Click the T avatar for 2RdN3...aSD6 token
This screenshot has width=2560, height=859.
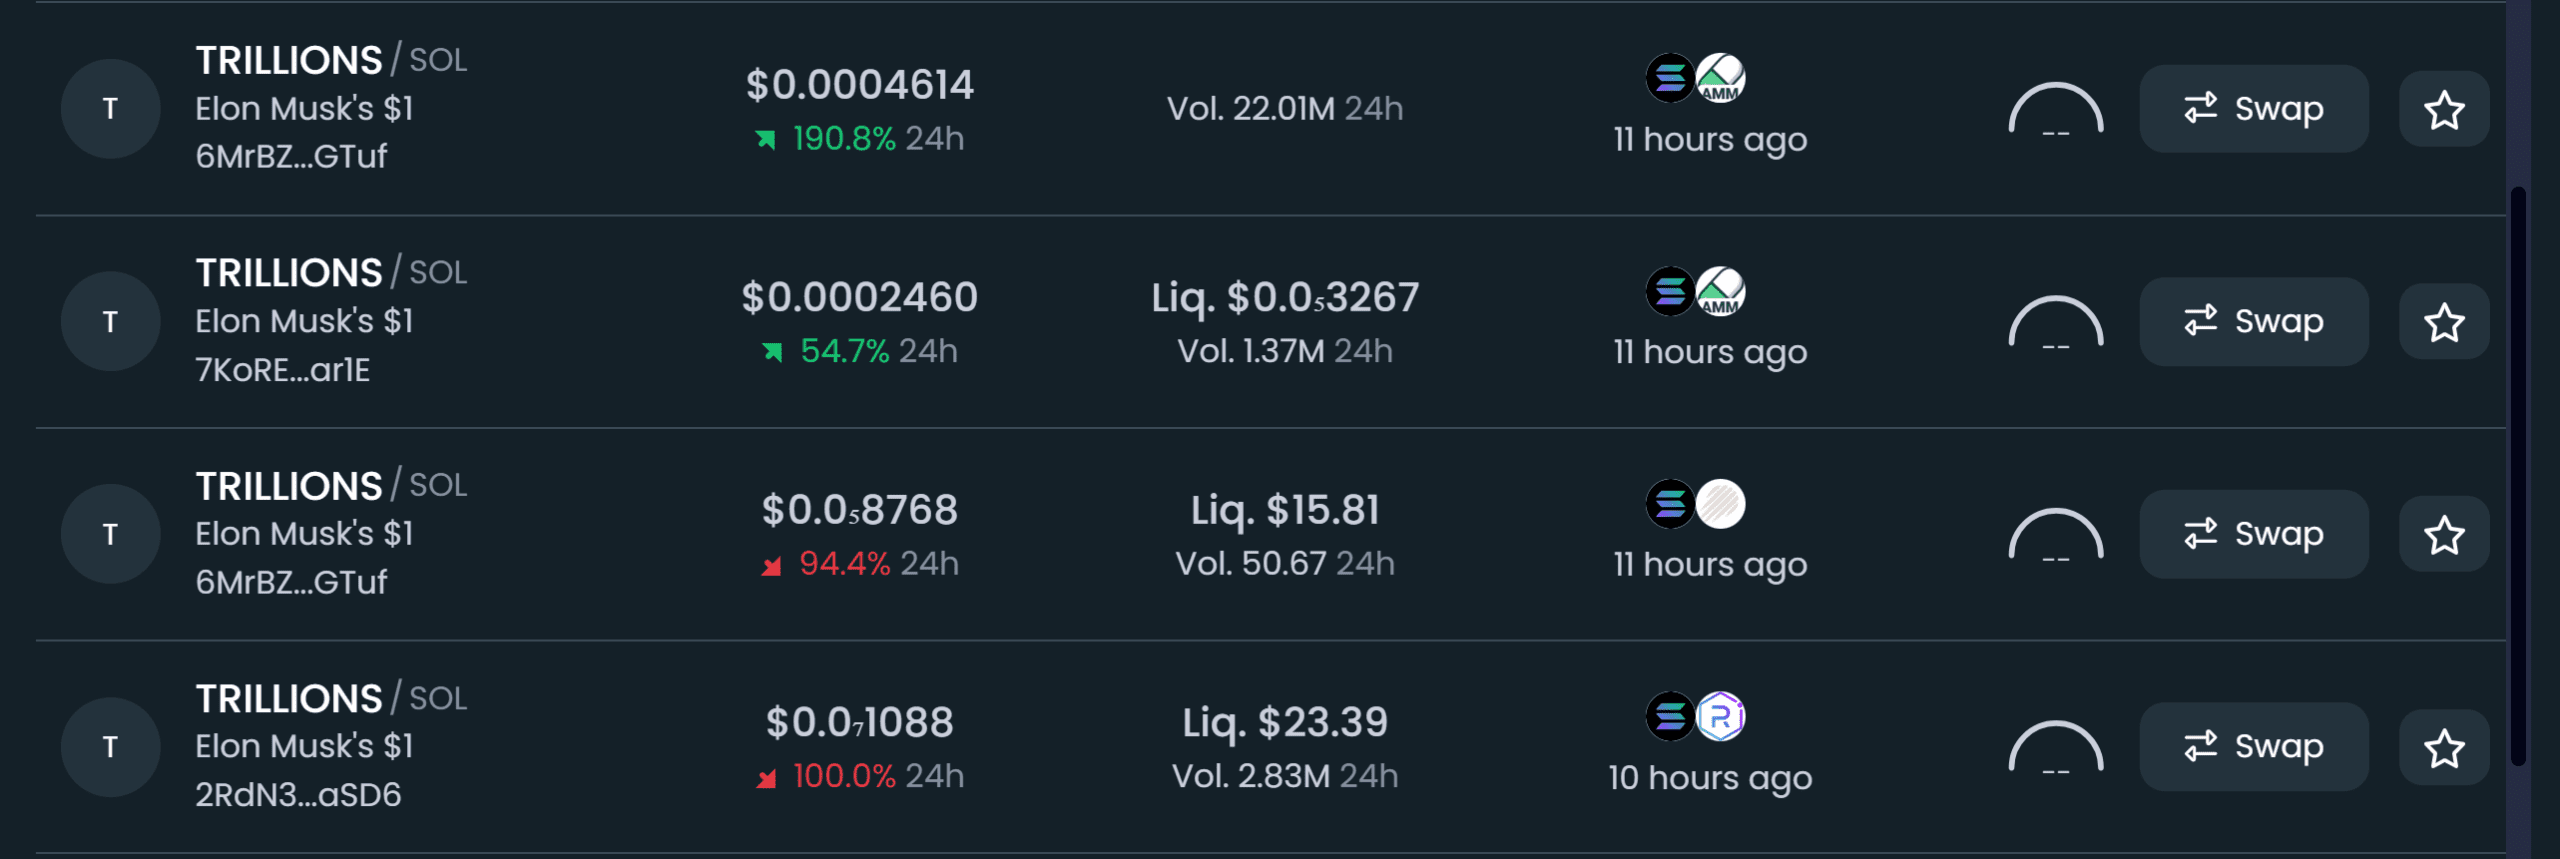point(110,747)
